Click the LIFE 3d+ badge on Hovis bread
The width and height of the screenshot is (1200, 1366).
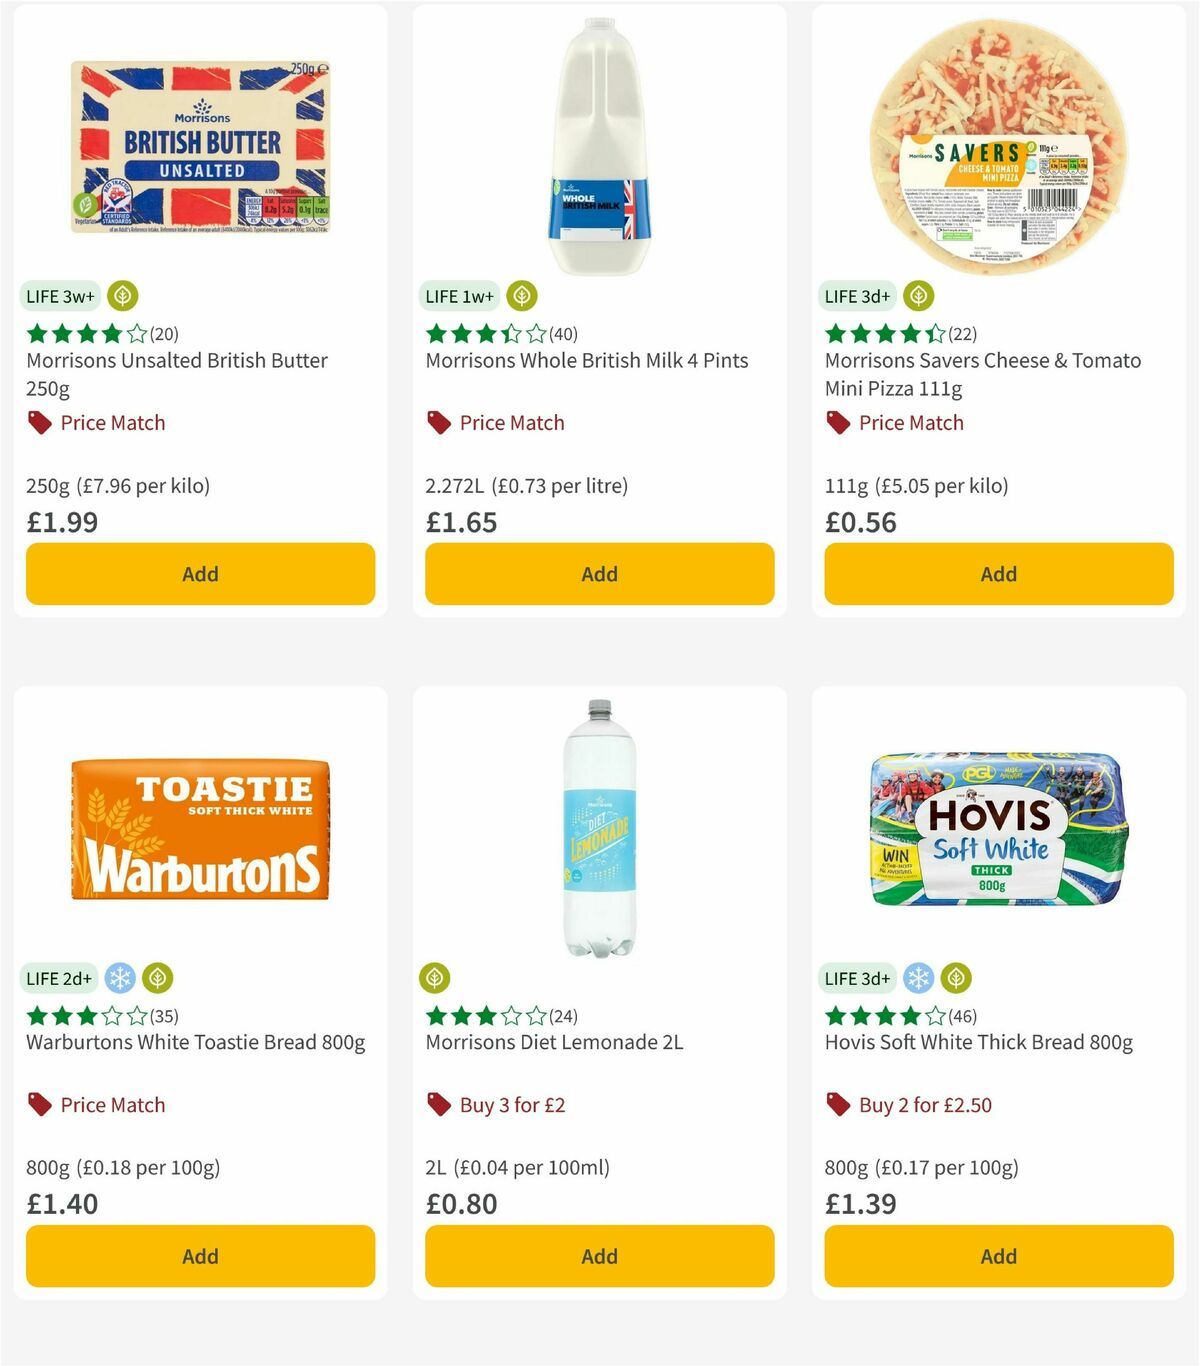858,978
